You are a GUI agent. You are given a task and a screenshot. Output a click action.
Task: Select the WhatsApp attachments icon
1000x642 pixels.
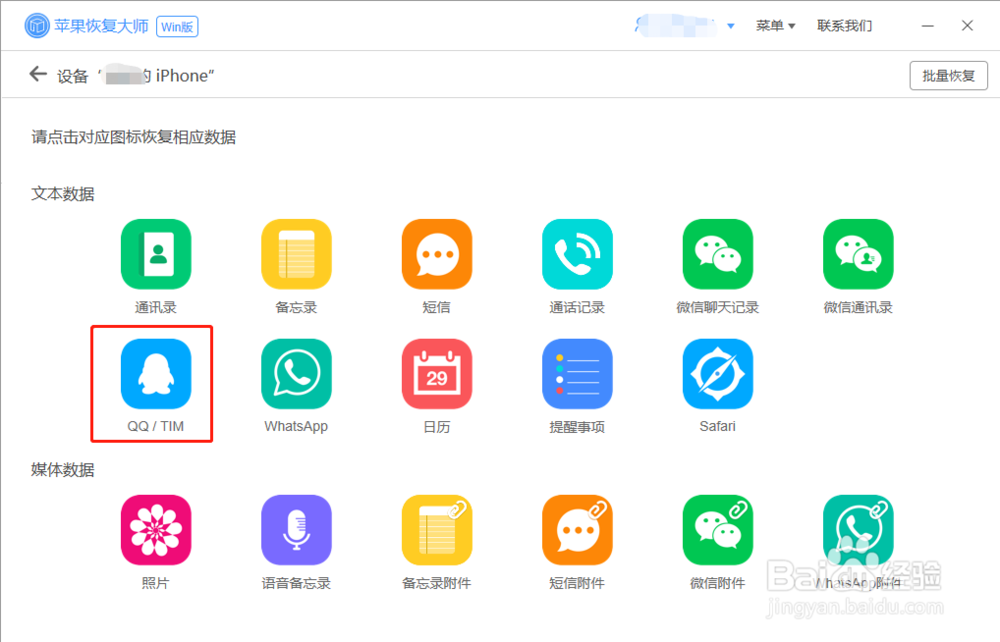858,530
